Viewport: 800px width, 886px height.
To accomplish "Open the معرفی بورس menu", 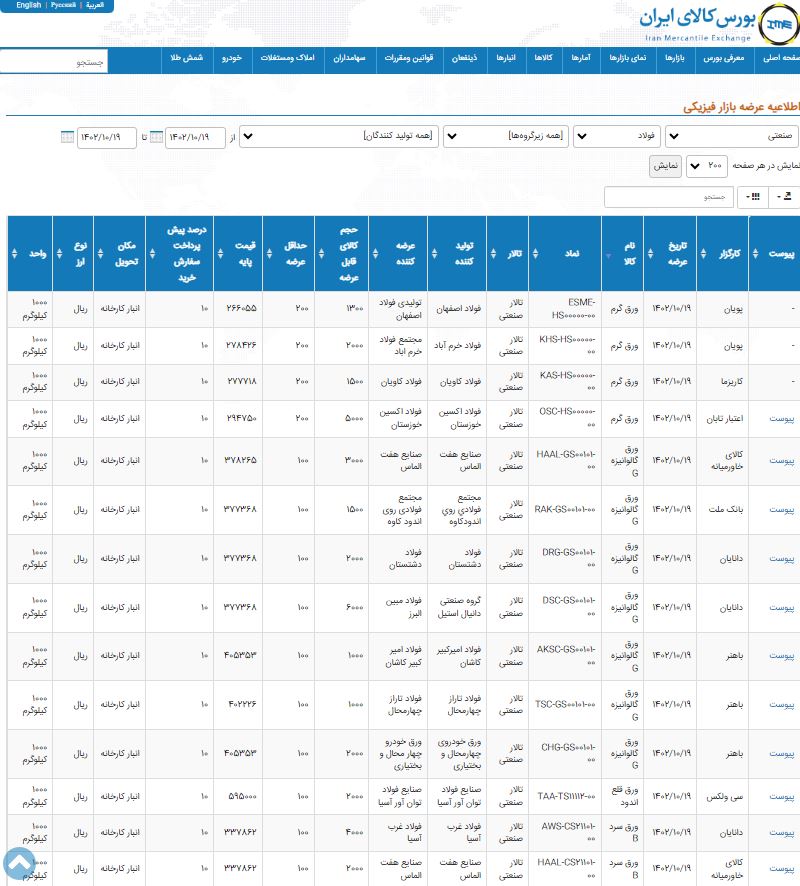I will [x=723, y=58].
